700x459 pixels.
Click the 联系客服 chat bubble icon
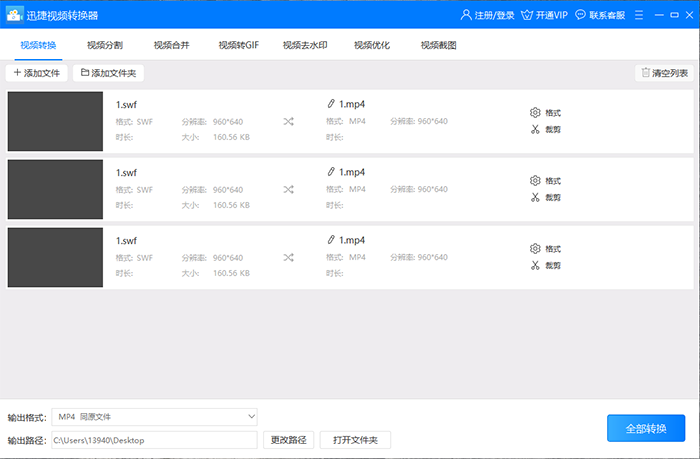pyautogui.click(x=580, y=15)
